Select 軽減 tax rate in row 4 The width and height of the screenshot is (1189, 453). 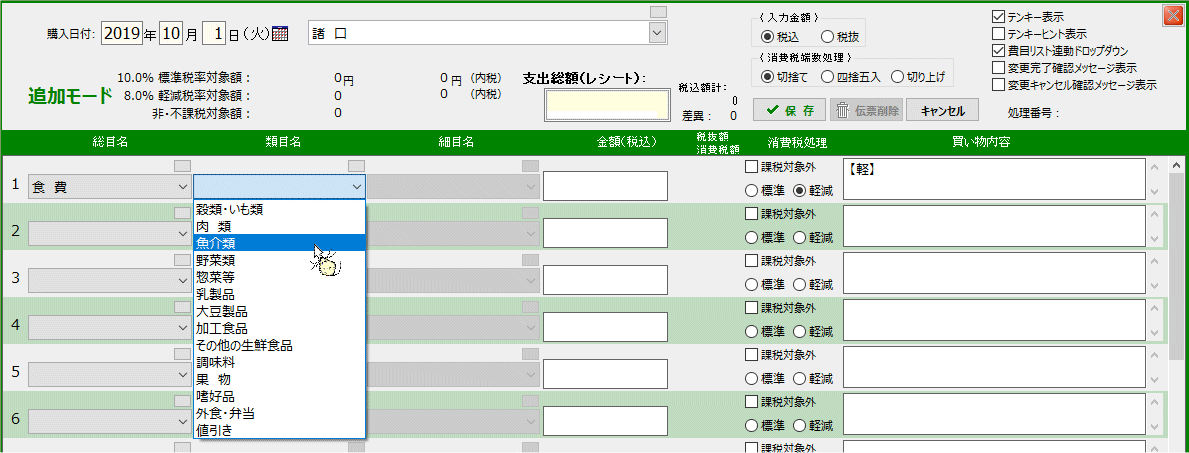799,332
